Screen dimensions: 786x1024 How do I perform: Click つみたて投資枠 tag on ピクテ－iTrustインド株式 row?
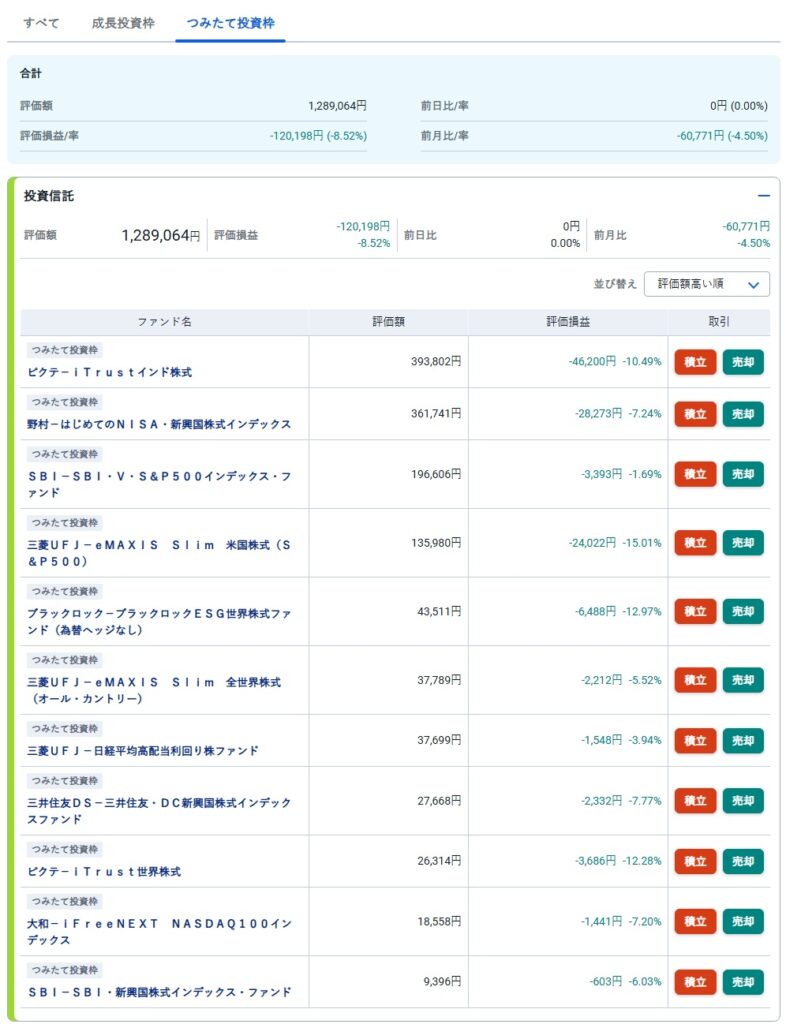tap(65, 350)
